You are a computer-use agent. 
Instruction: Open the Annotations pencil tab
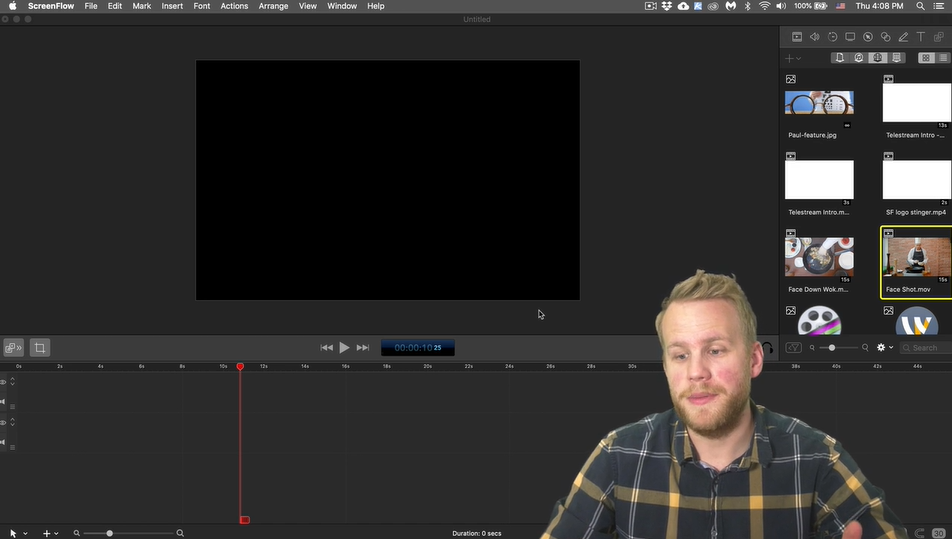point(903,37)
